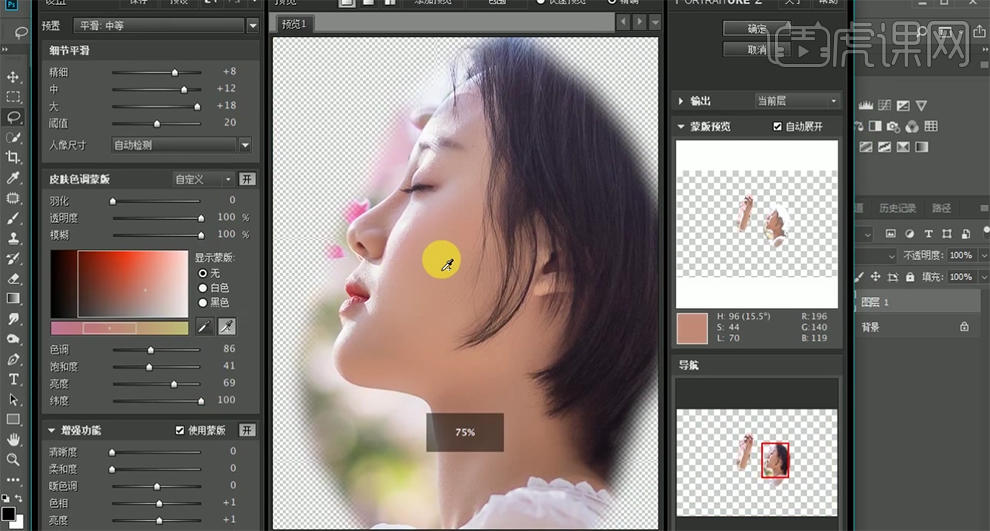Image resolution: width=990 pixels, height=531 pixels.
Task: Click the 阈值 slider handle
Action: (x=156, y=123)
